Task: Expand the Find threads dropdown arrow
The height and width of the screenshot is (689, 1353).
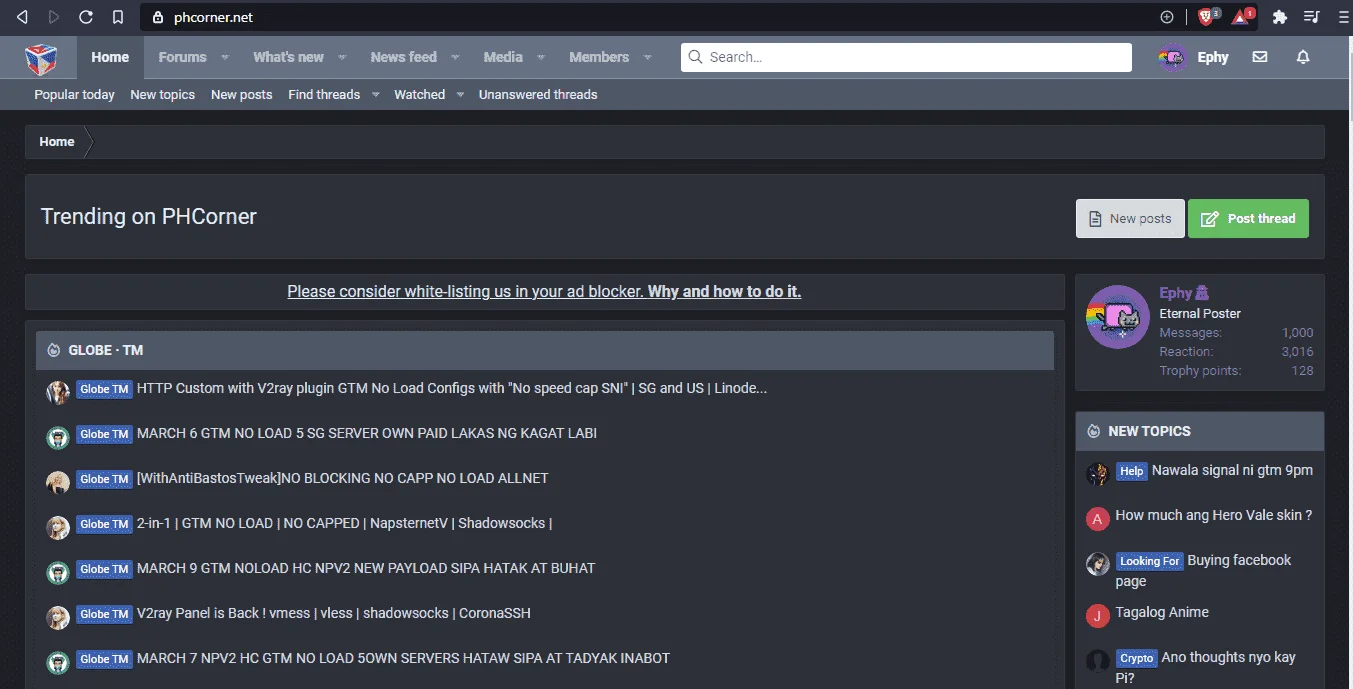Action: 375,95
